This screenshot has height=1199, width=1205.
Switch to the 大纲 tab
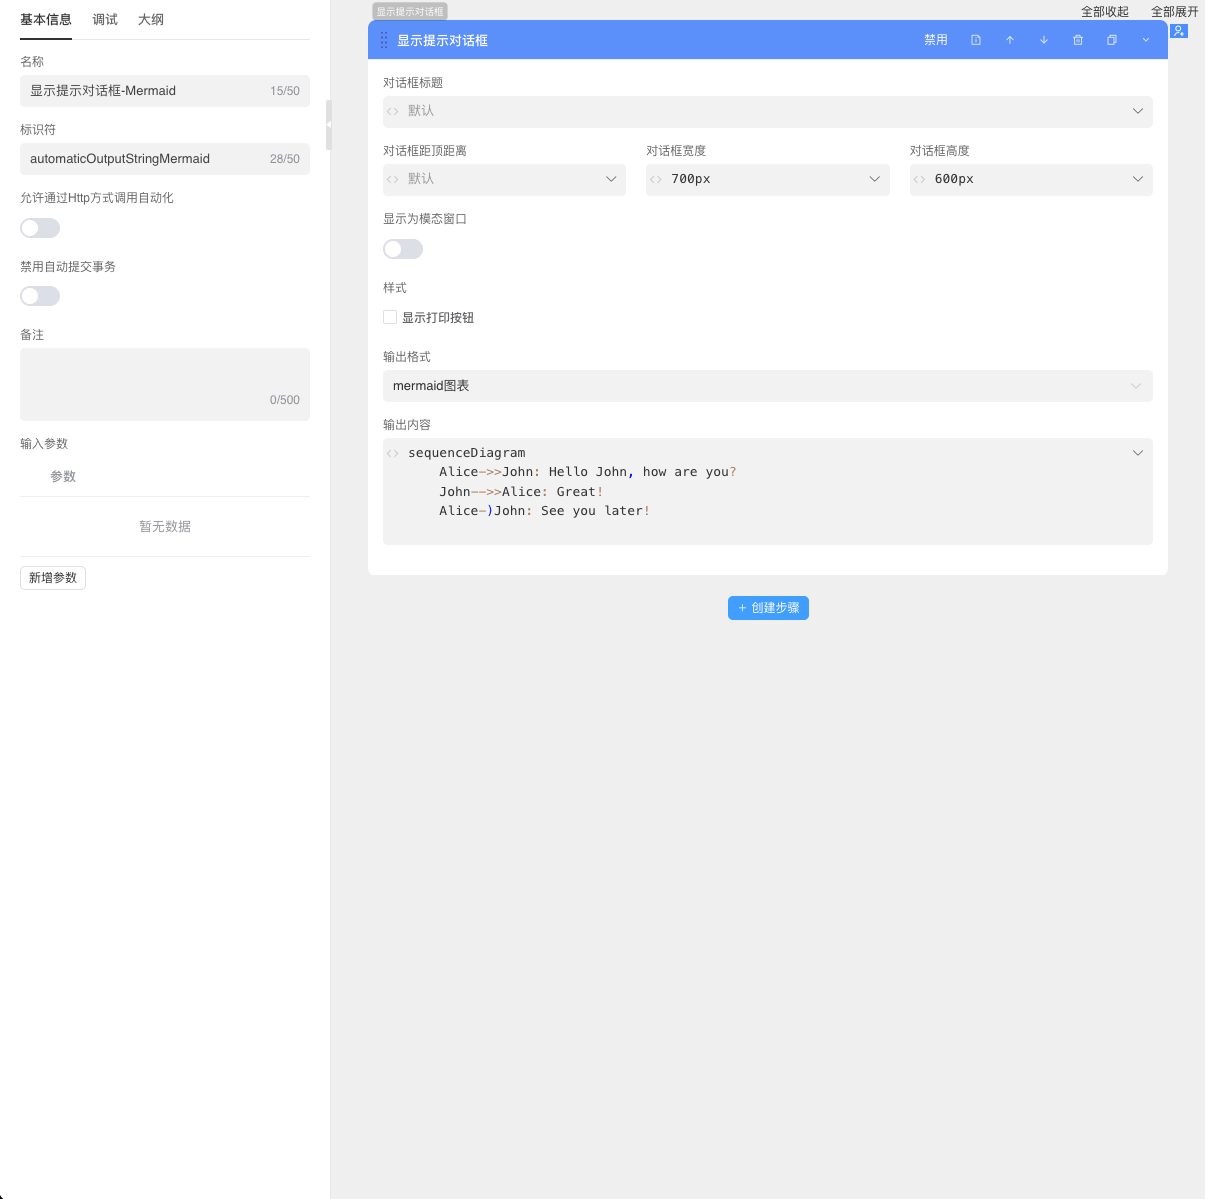(x=151, y=20)
